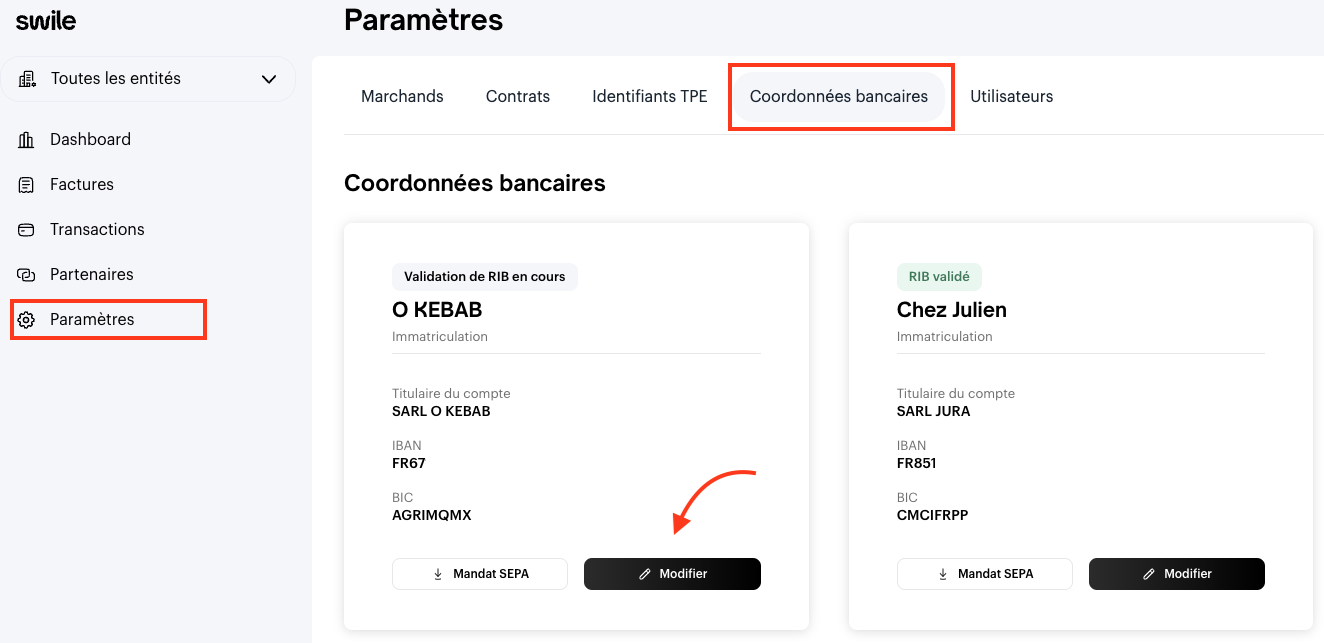The height and width of the screenshot is (643, 1324).
Task: Click the Dashboard chart icon in sidebar
Action: click(x=27, y=140)
